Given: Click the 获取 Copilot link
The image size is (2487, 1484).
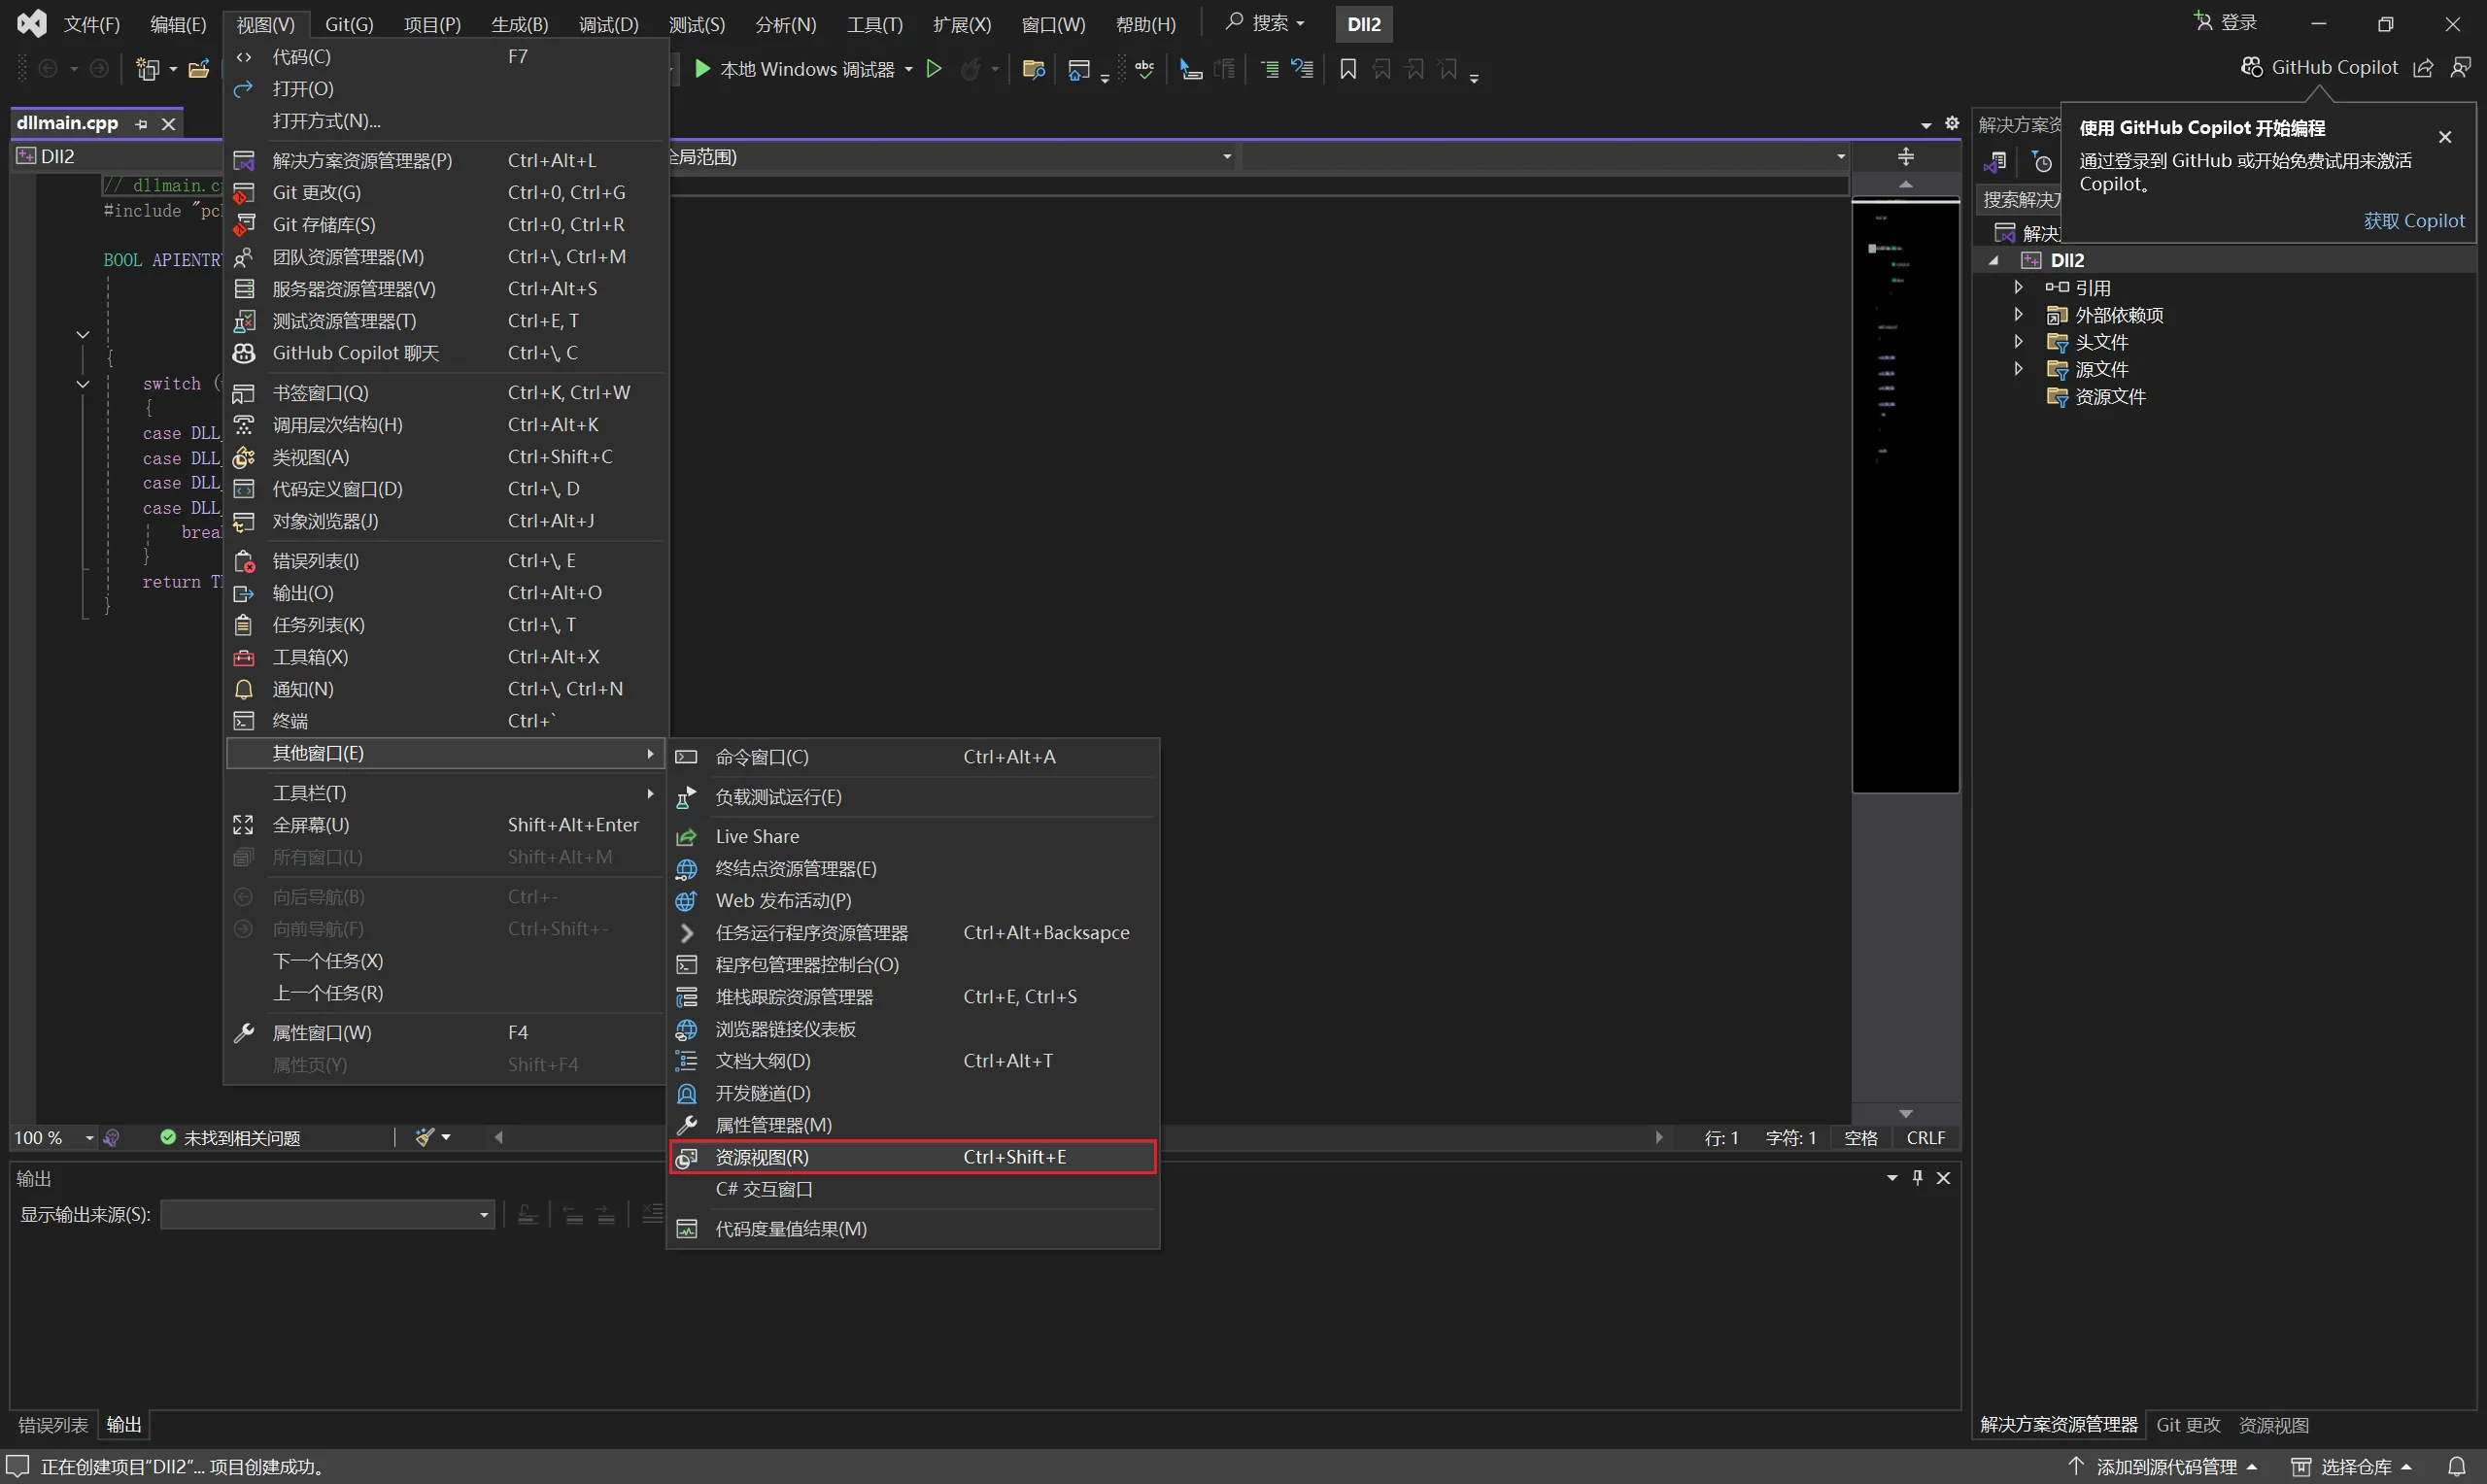Looking at the screenshot, I should pyautogui.click(x=2413, y=221).
